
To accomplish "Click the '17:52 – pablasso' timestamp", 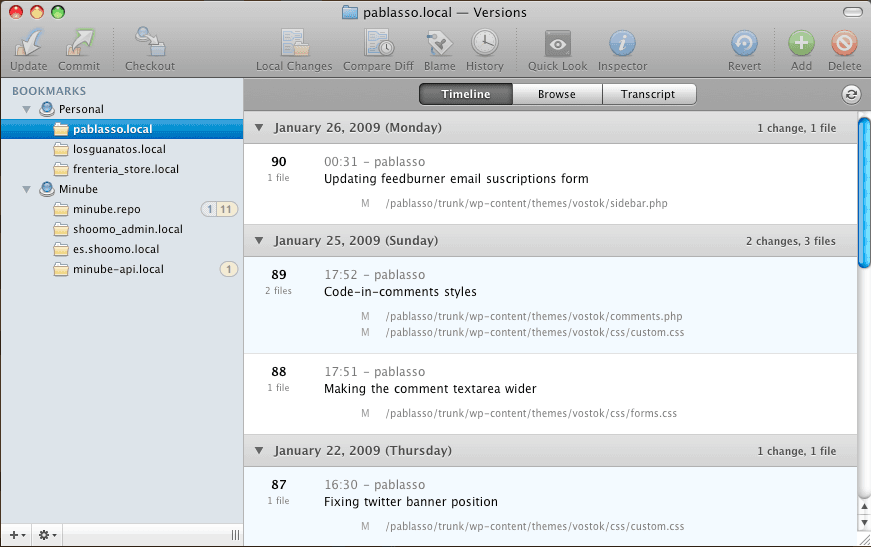I will 374,275.
